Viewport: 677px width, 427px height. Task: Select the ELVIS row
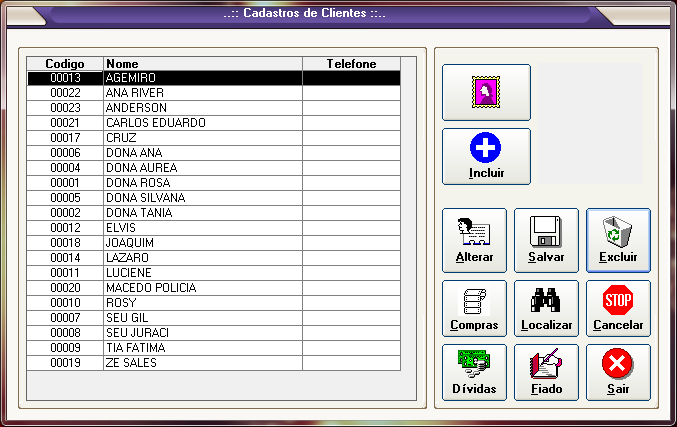(x=214, y=228)
